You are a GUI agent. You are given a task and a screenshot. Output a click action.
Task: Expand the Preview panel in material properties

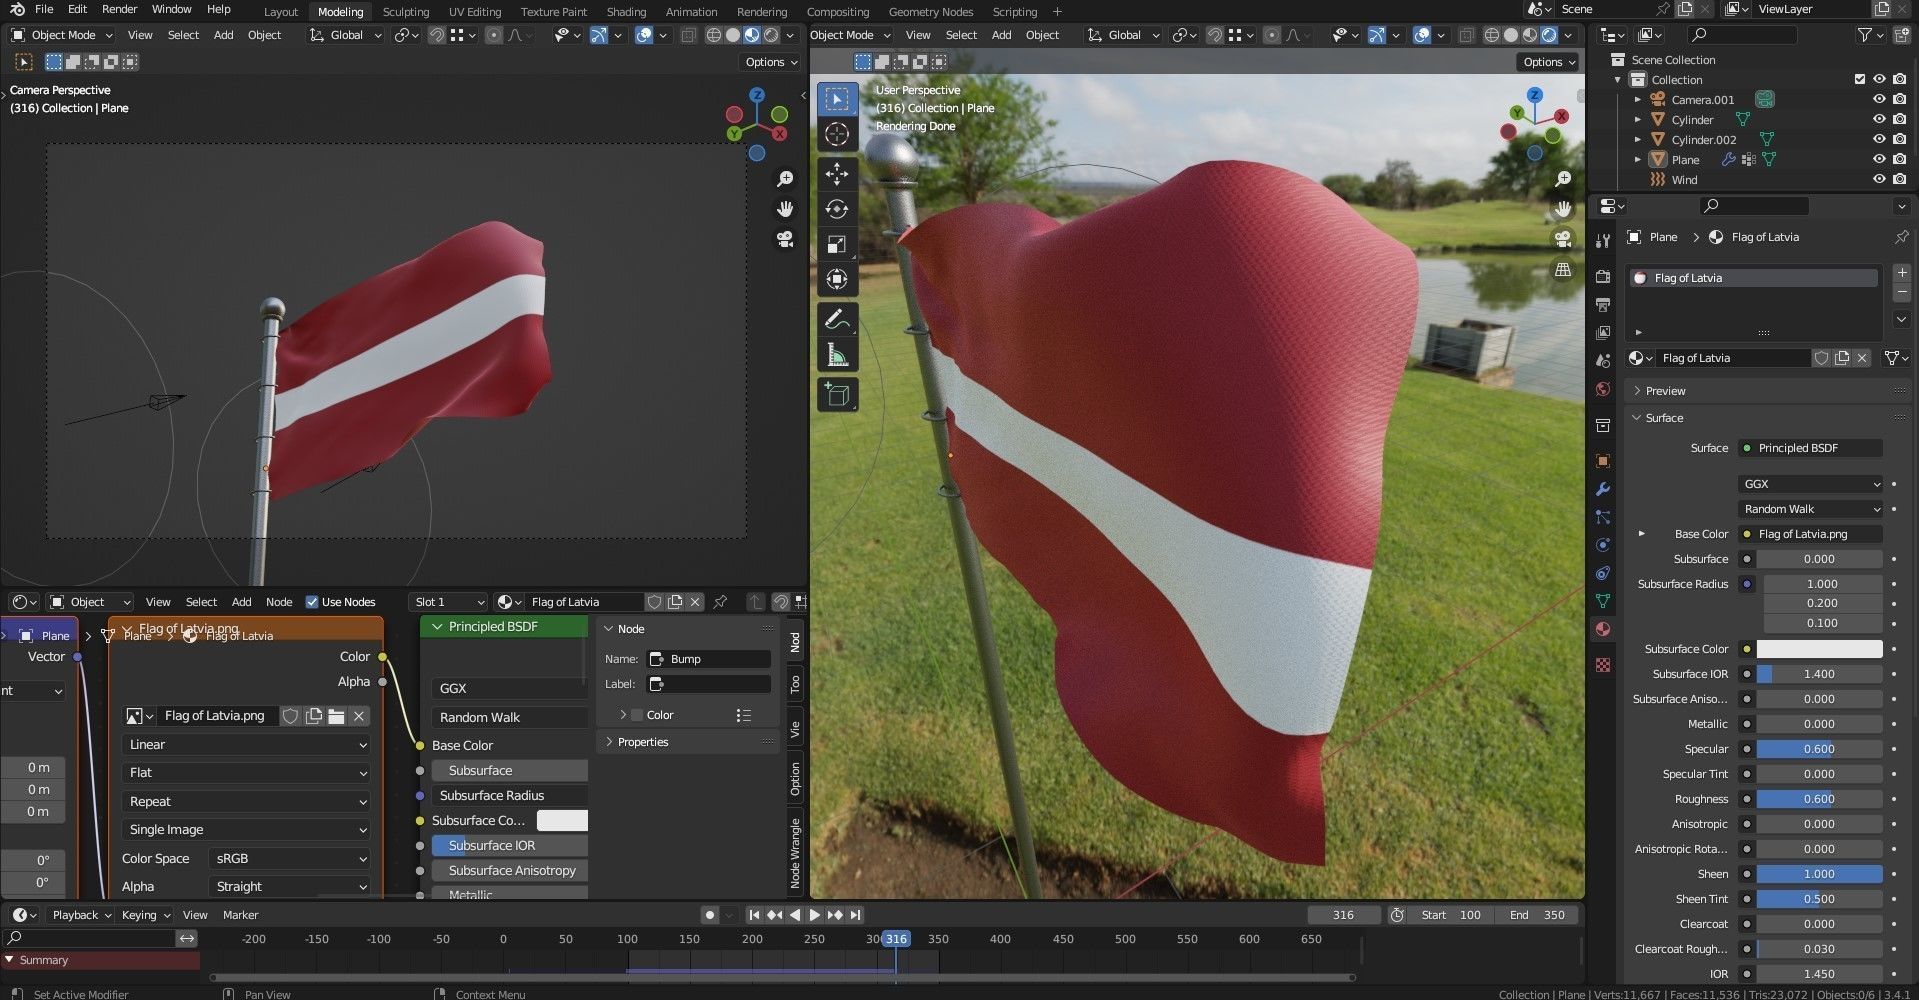tap(1665, 391)
